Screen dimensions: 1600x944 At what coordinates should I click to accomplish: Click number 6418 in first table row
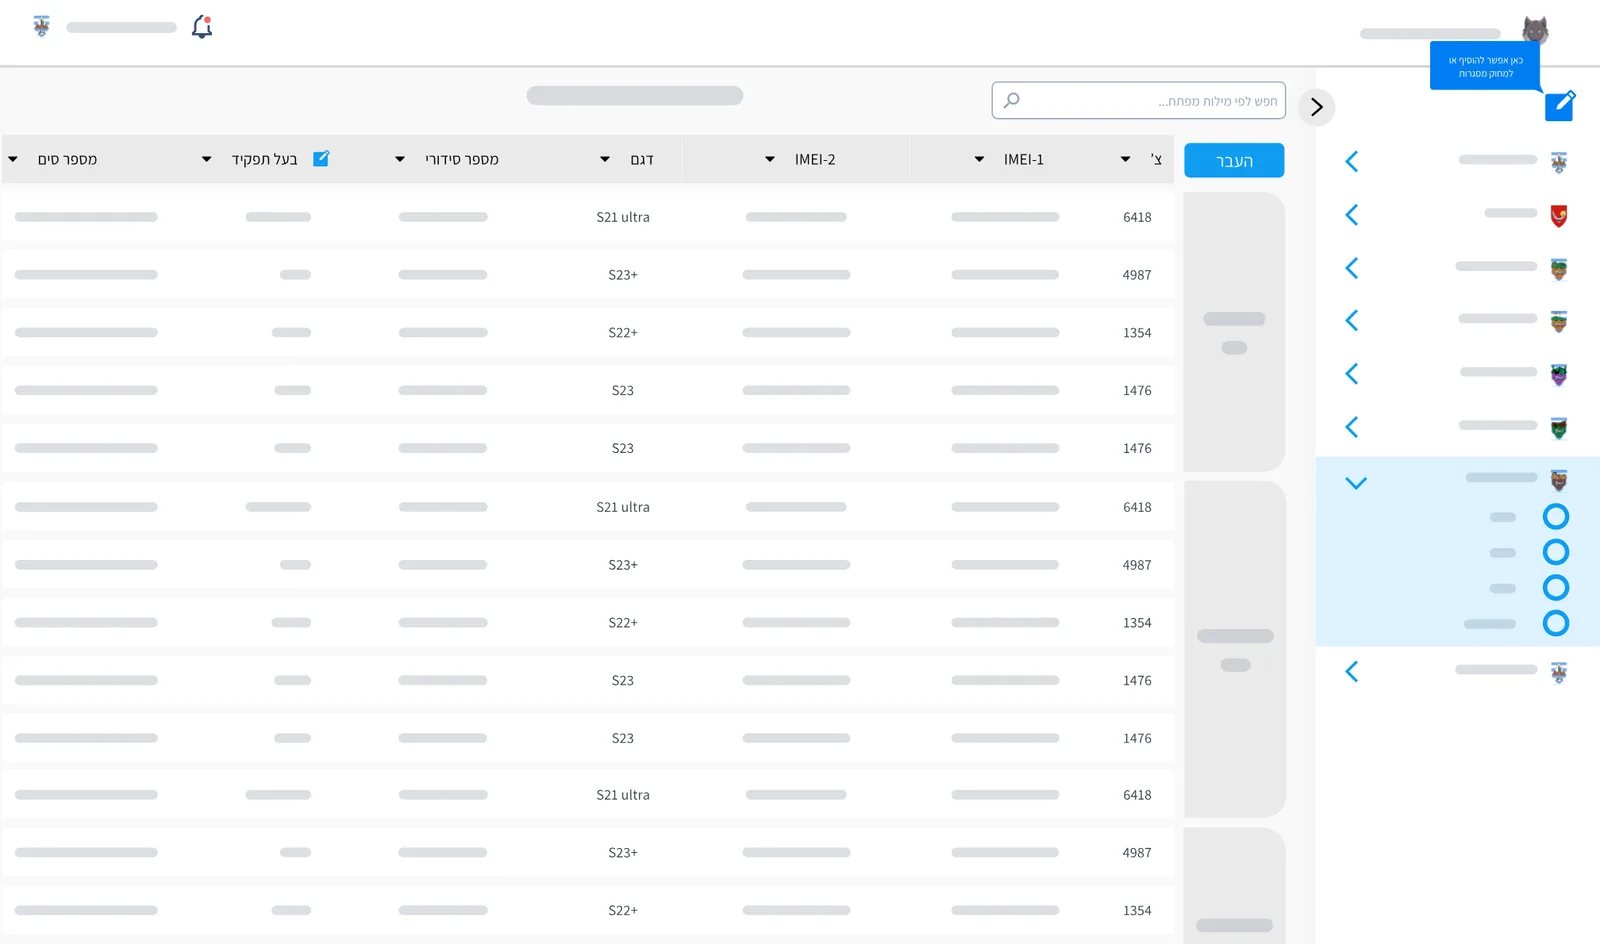tap(1137, 217)
